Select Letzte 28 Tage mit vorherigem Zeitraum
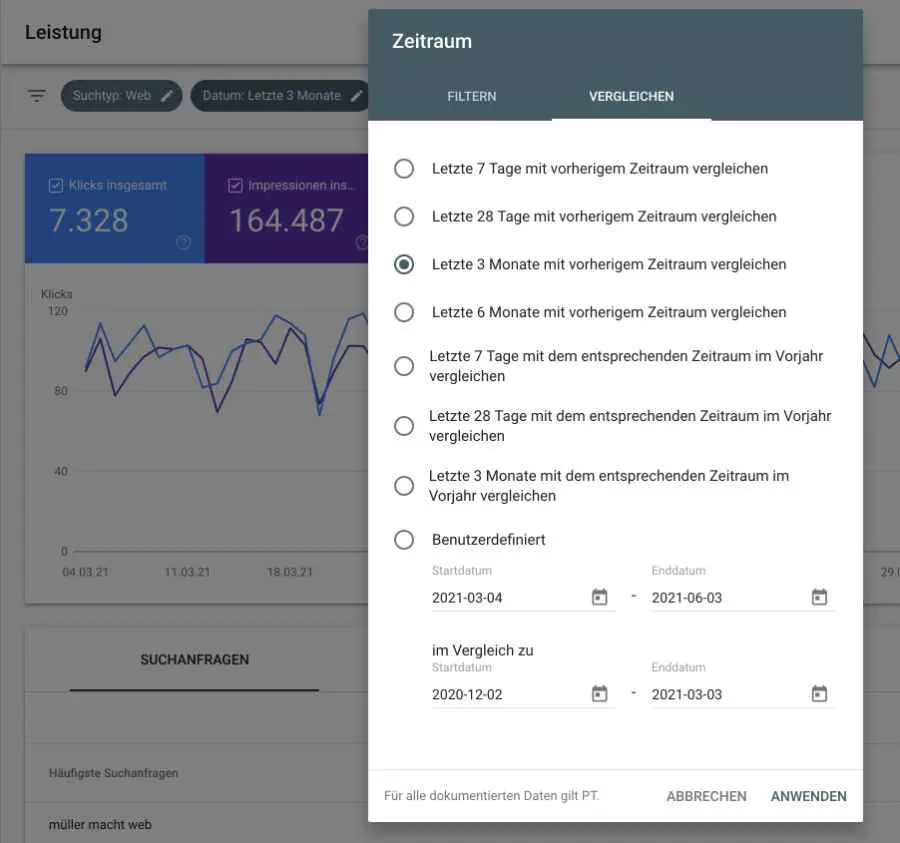 (x=404, y=216)
